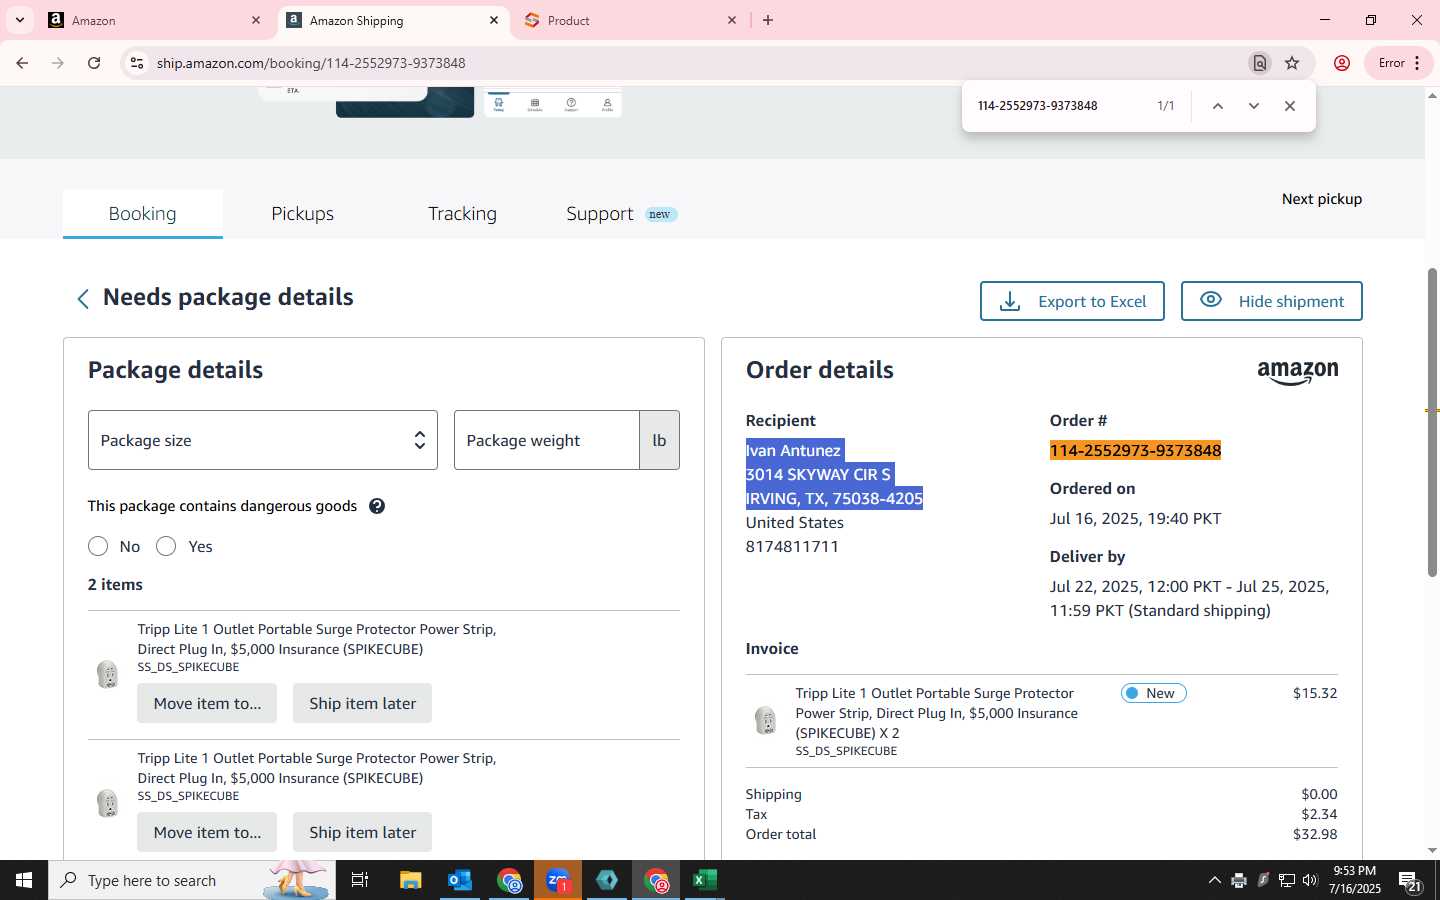Click the New condition badge in invoice
Image resolution: width=1440 pixels, height=900 pixels.
click(x=1153, y=693)
